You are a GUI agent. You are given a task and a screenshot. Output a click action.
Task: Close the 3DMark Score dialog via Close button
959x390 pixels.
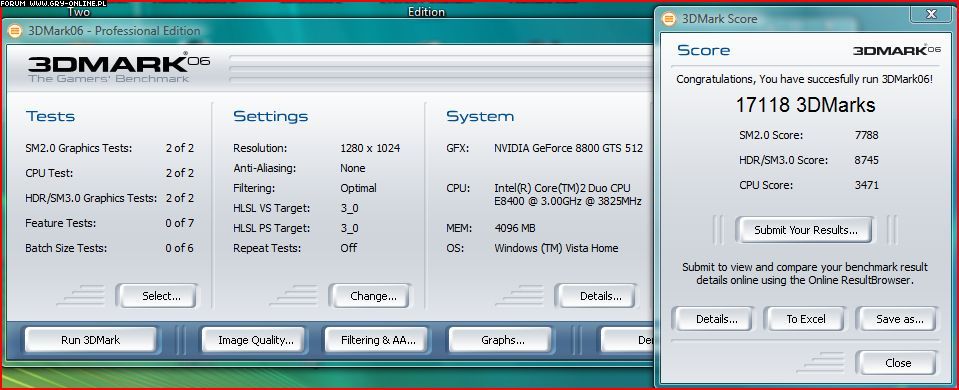897,363
